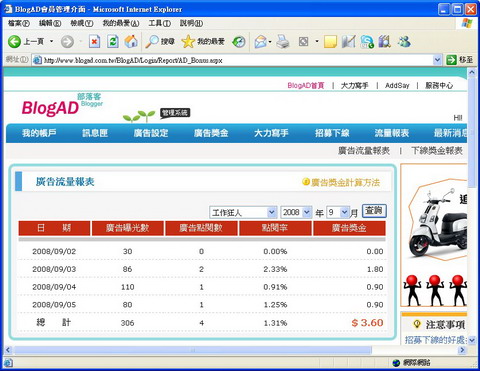This screenshot has width=480, height=371.
Task: Select 廣告獎金 navigation tab
Action: pyautogui.click(x=211, y=133)
